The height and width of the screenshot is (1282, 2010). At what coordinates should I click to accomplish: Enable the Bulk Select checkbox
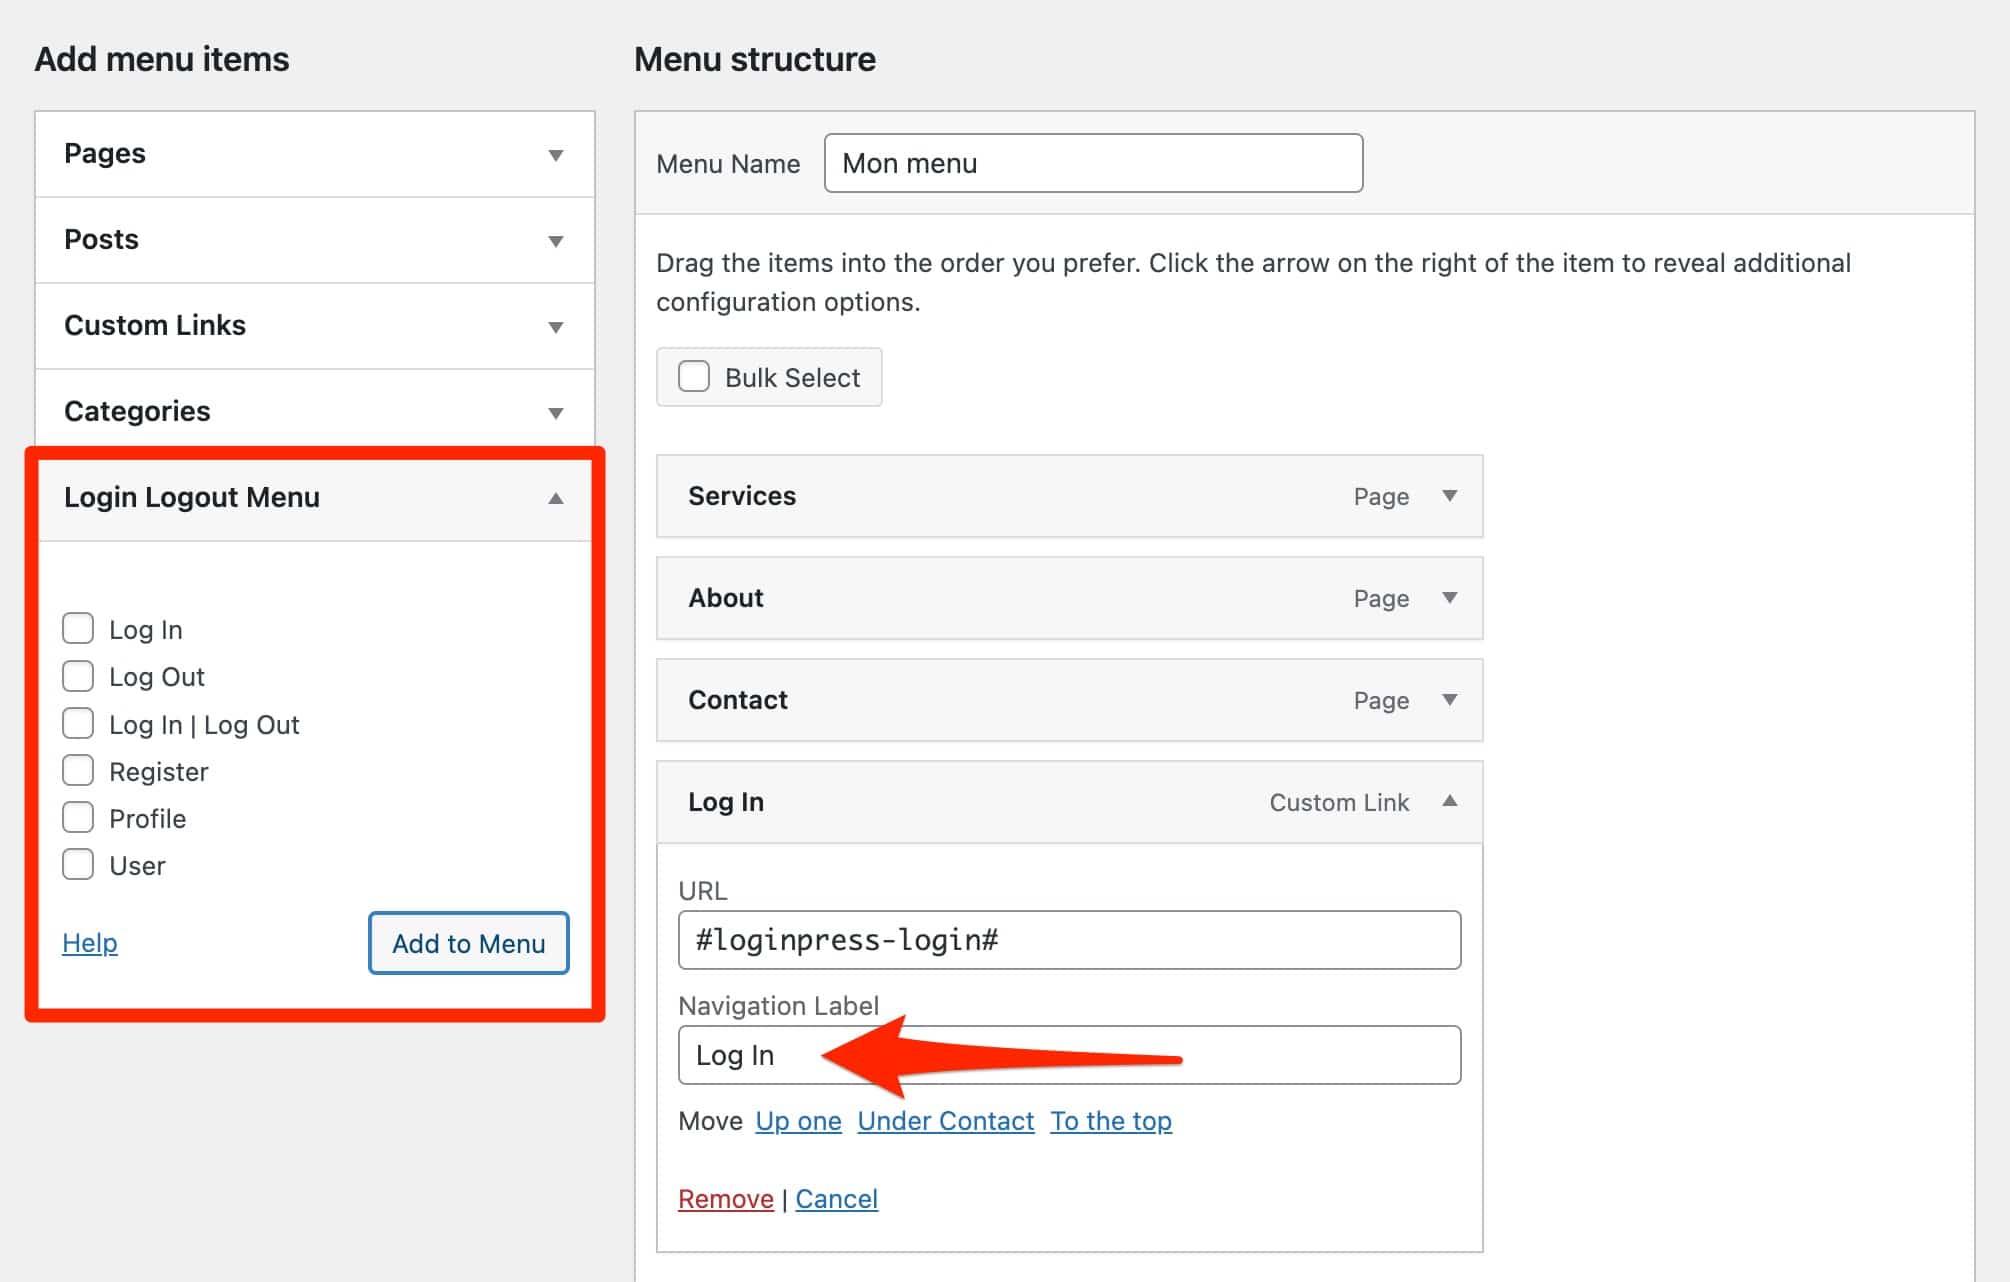pos(694,377)
